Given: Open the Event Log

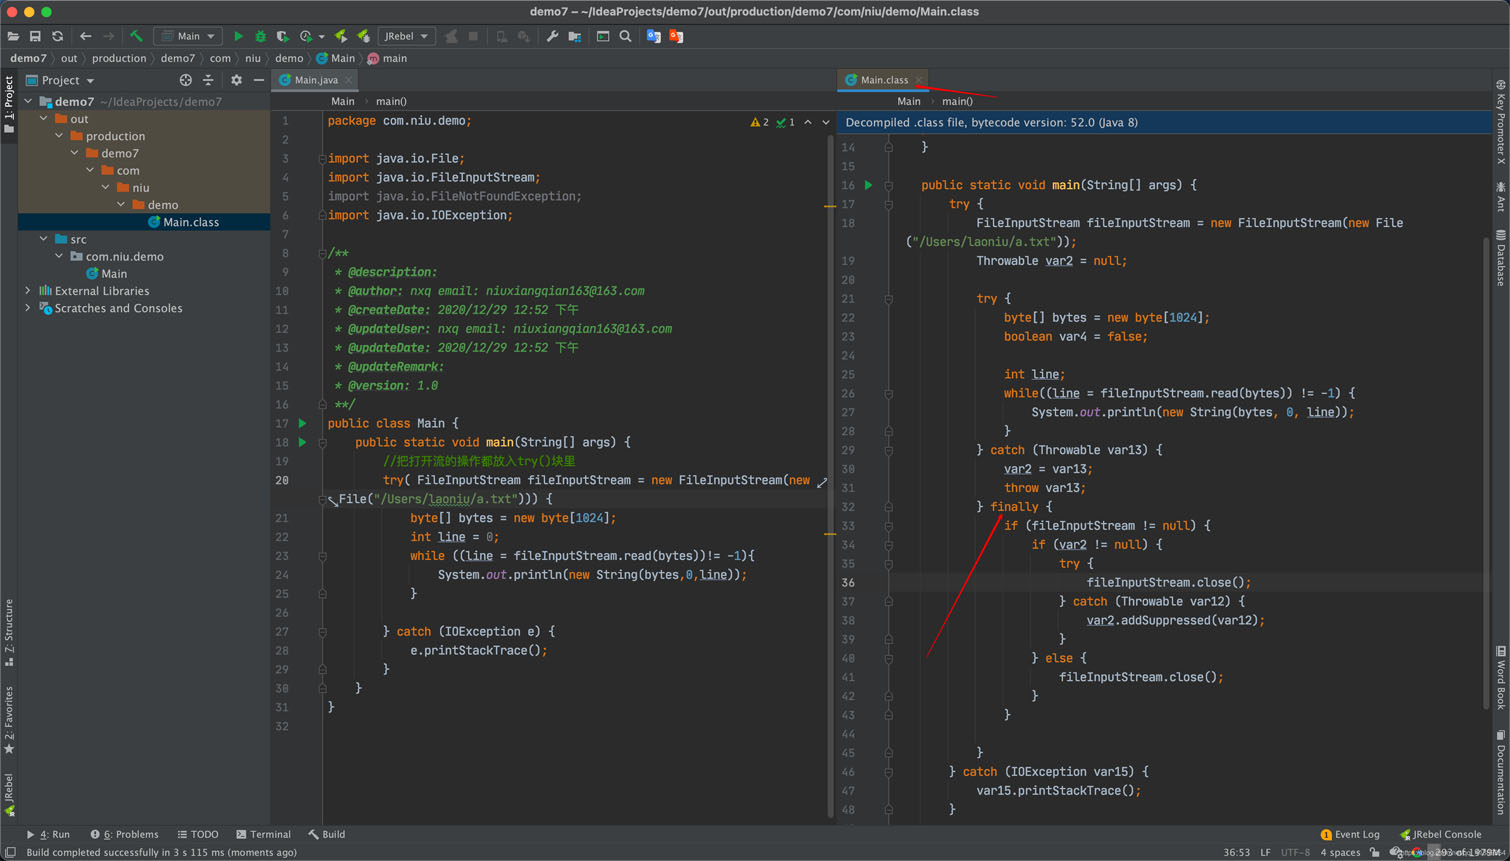Looking at the screenshot, I should coord(1350,834).
